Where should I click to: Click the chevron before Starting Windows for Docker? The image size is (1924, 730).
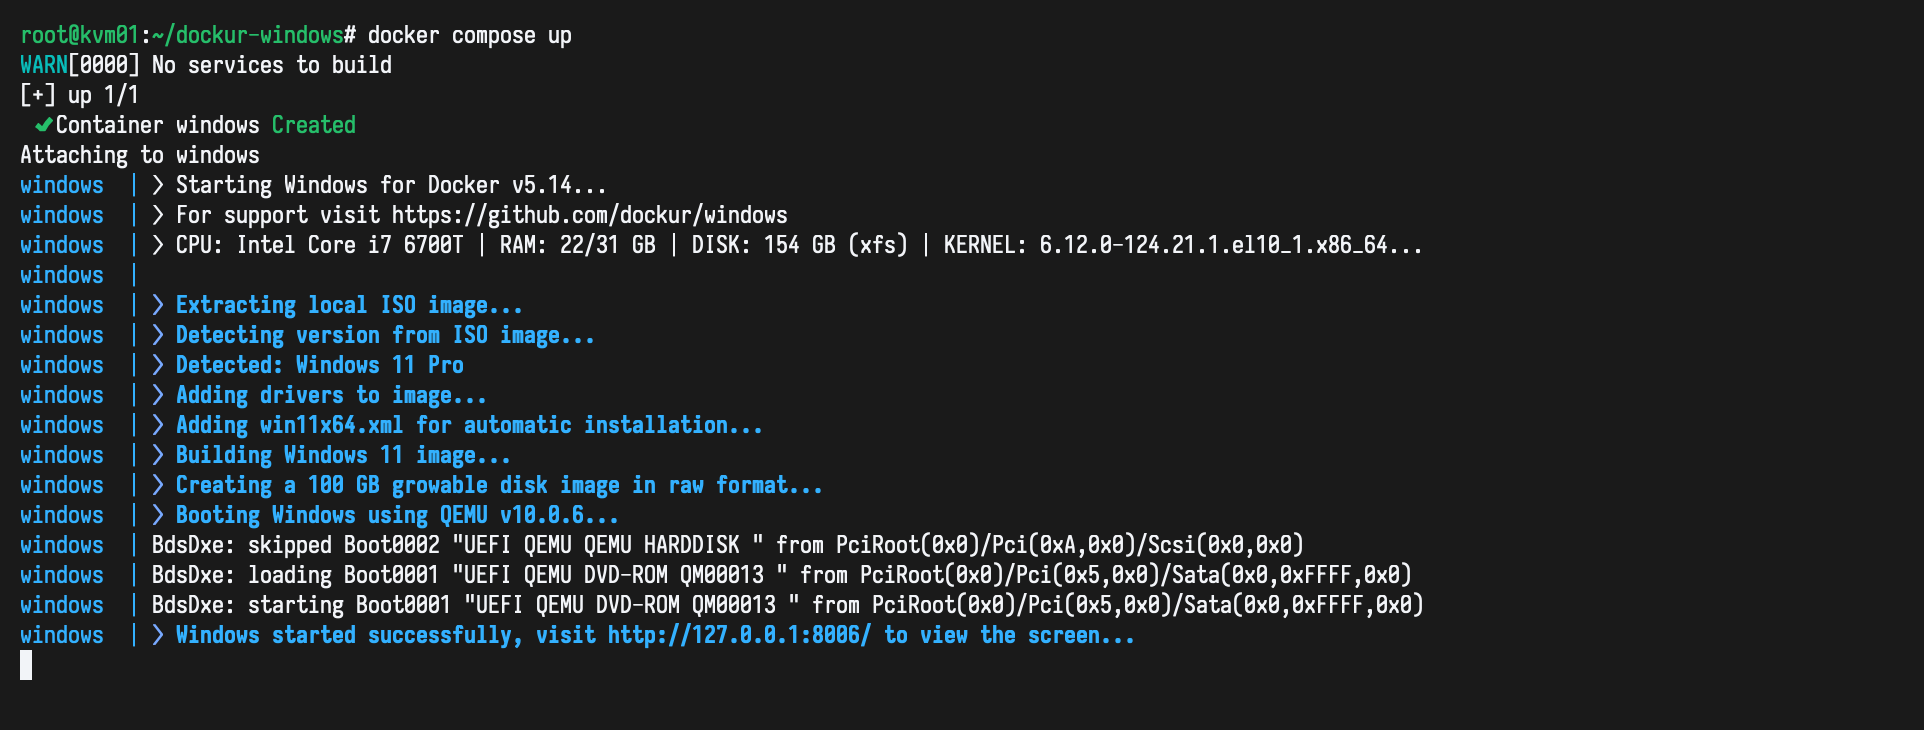(158, 185)
